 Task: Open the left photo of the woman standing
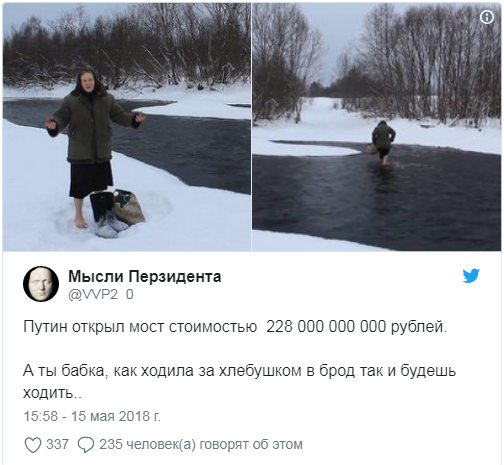click(x=127, y=127)
